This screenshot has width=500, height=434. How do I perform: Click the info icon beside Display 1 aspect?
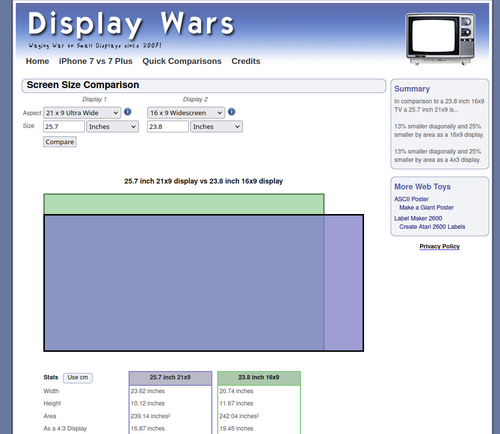pyautogui.click(x=127, y=112)
